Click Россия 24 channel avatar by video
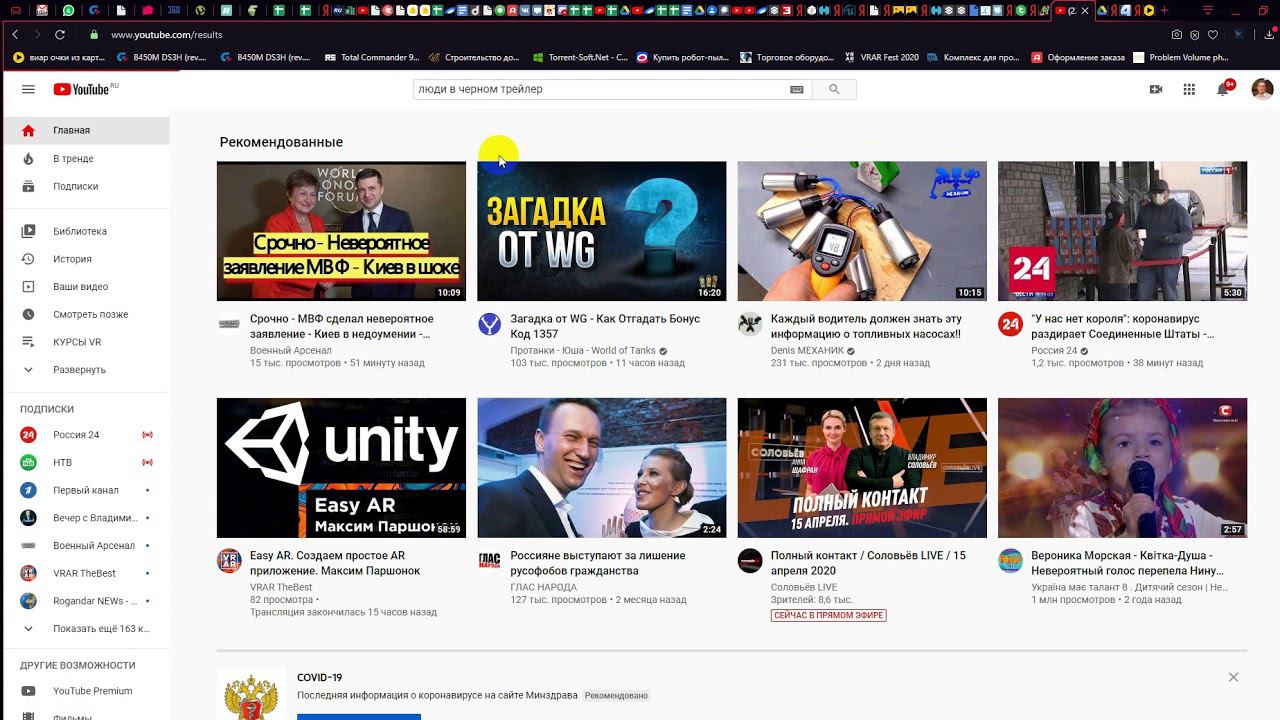The width and height of the screenshot is (1280, 720). tap(1010, 324)
